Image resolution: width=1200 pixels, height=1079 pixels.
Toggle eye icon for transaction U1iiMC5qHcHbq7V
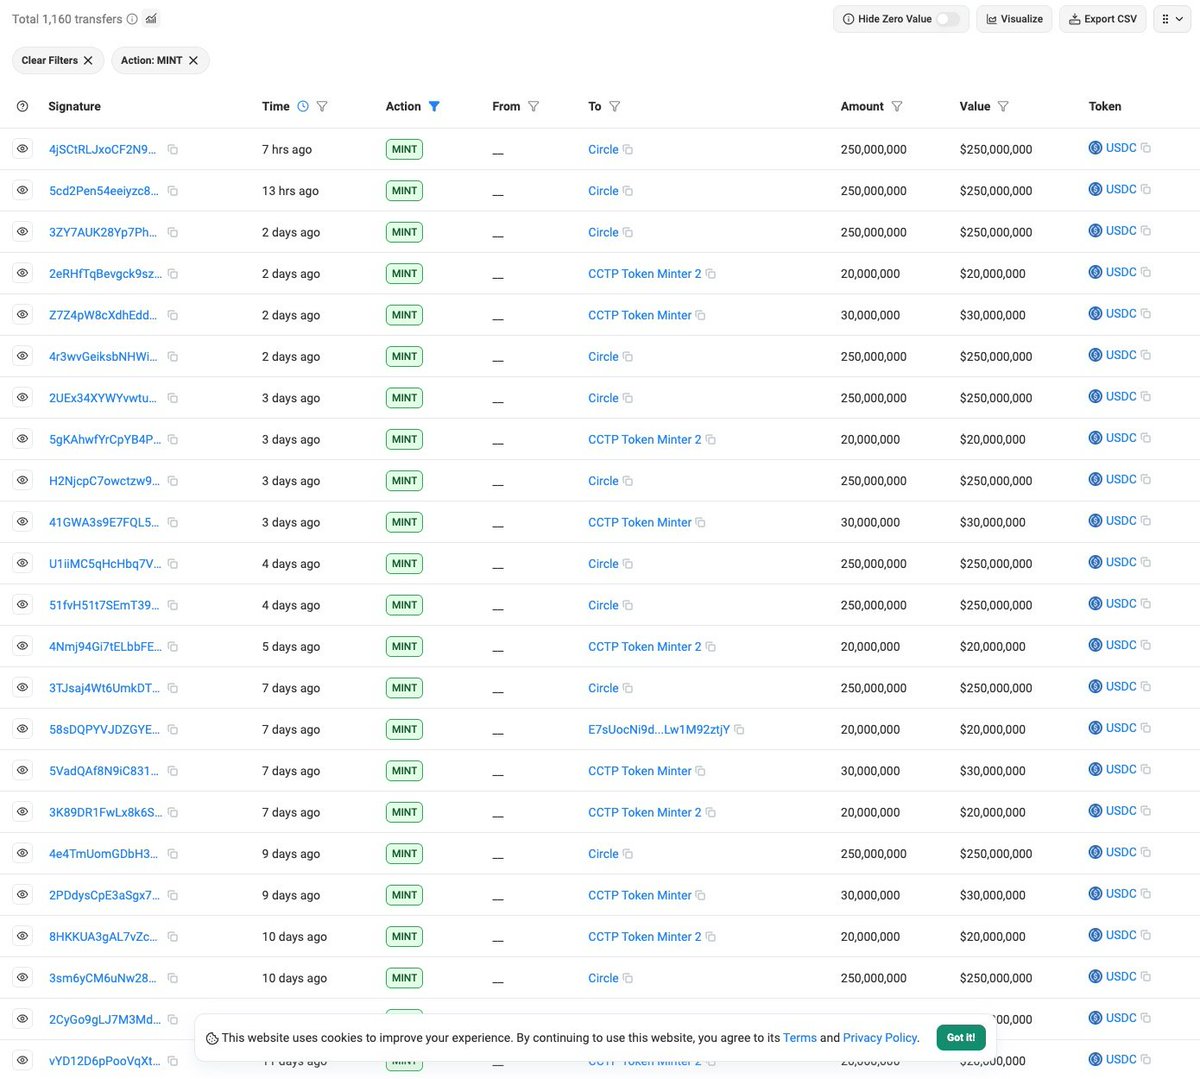pos(22,563)
